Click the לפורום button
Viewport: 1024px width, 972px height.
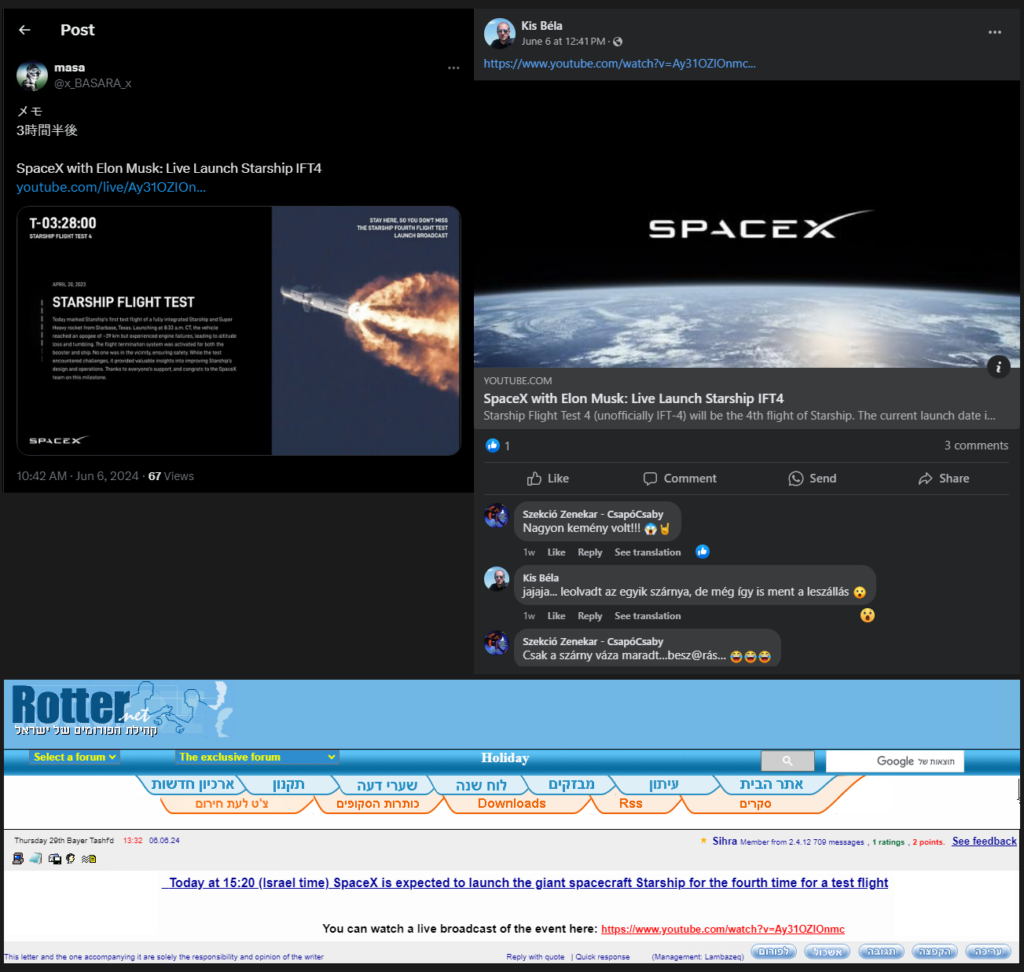774,952
